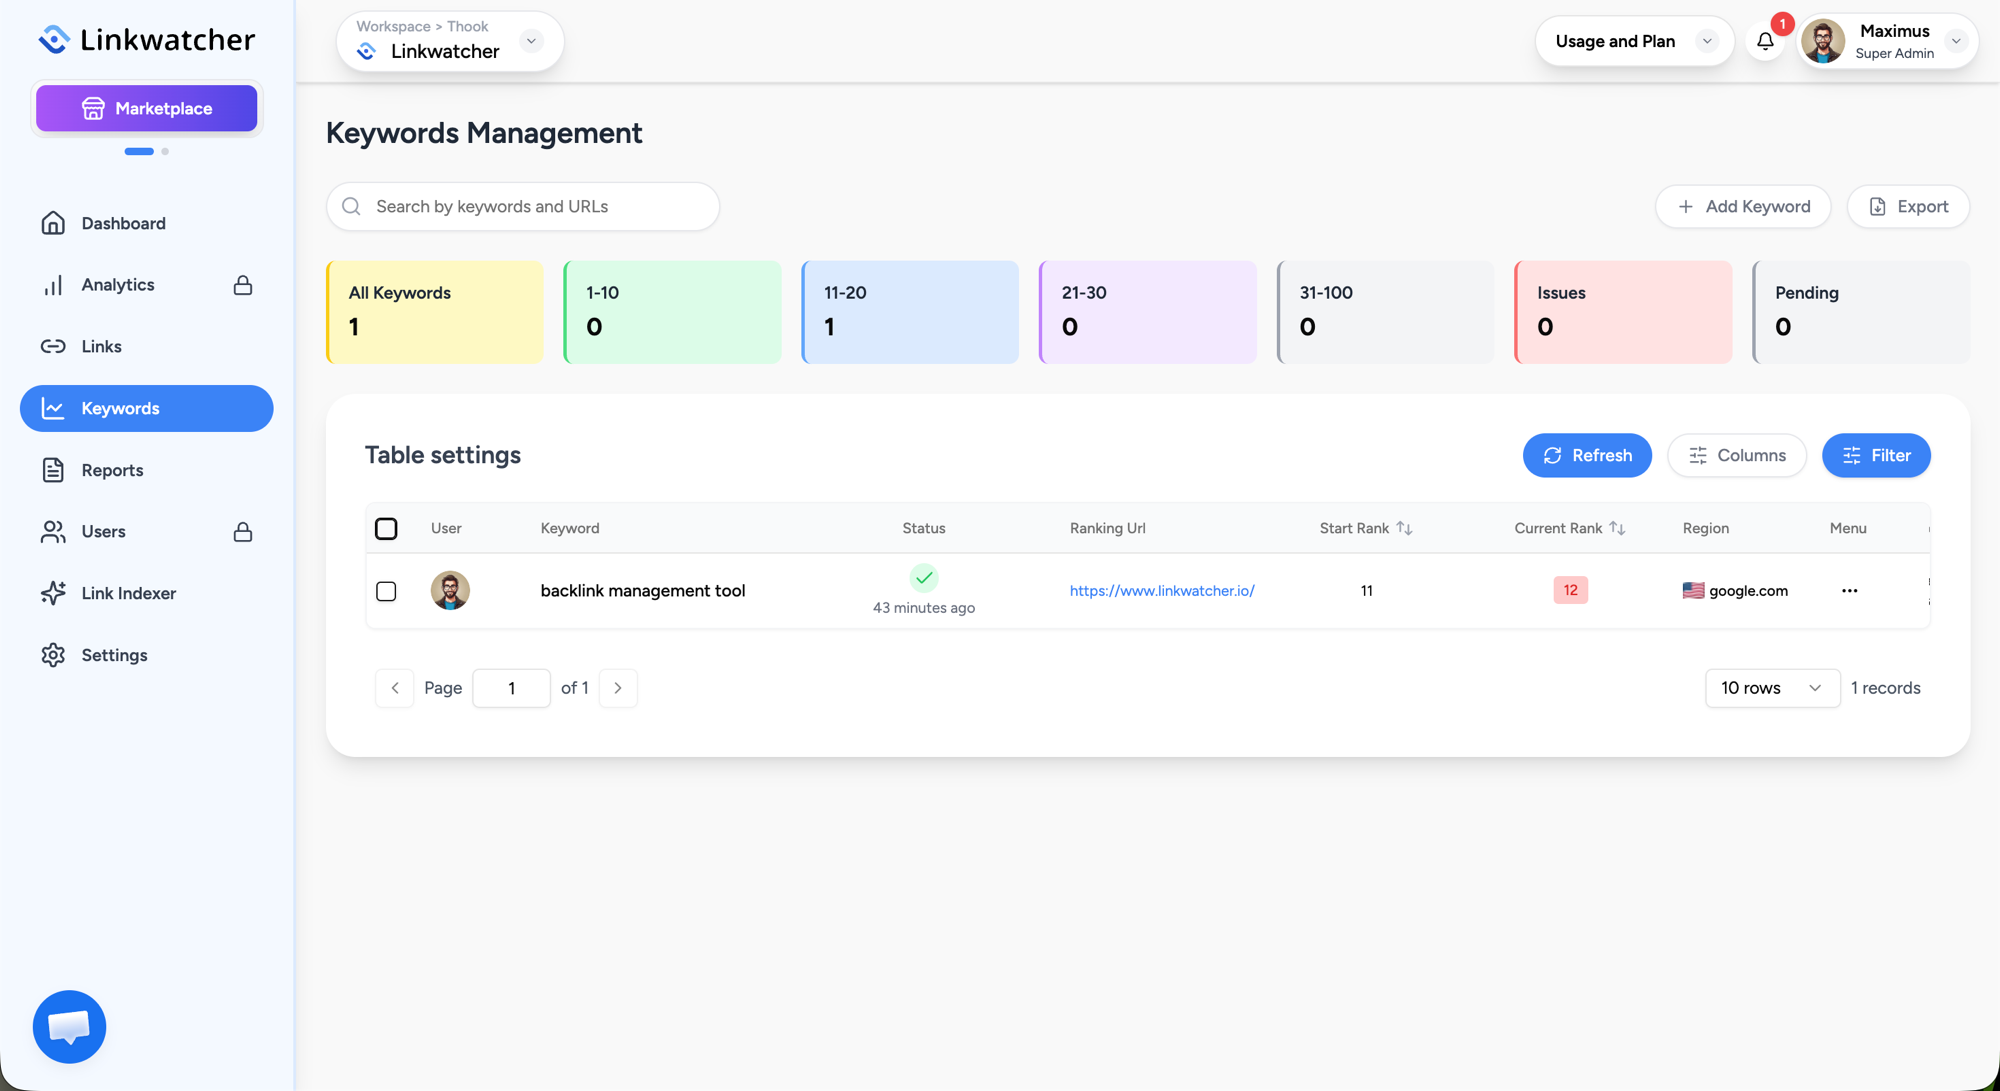Click the user avatar in keyword row

tap(450, 590)
